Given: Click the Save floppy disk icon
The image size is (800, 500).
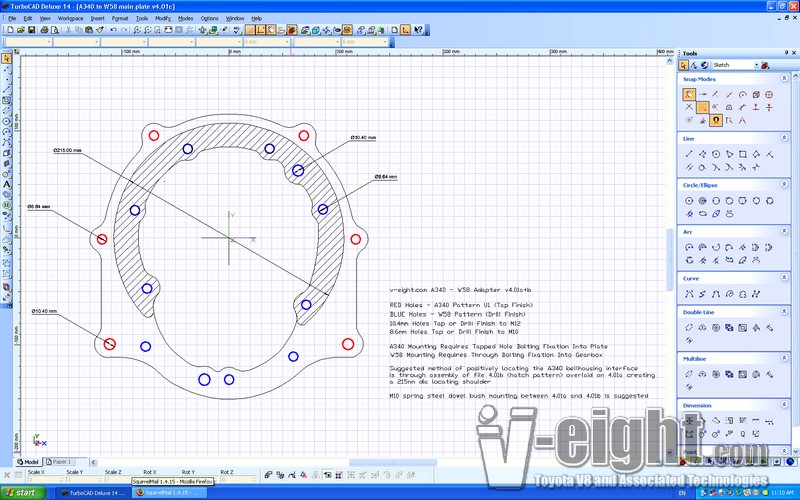Looking at the screenshot, I should [x=32, y=30].
